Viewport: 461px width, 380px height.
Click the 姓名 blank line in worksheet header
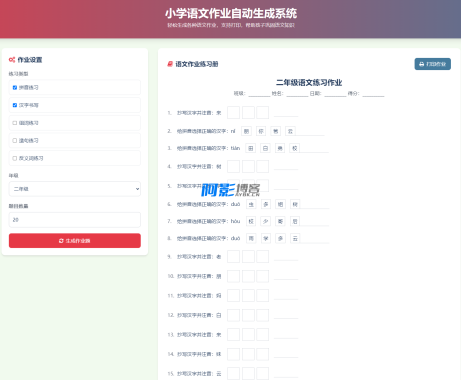[297, 94]
